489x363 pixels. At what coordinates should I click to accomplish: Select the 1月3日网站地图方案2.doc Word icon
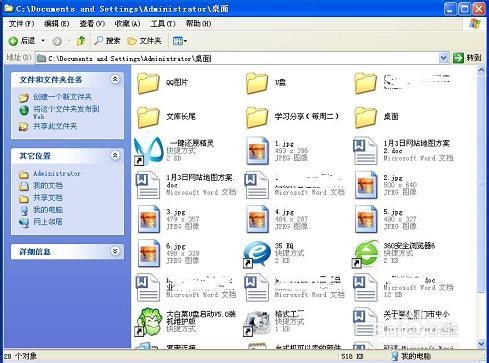365,151
